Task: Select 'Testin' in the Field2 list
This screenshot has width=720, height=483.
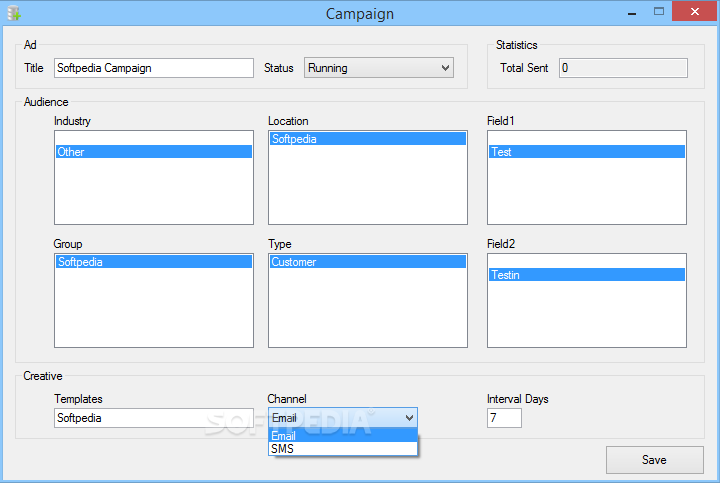Action: point(587,275)
